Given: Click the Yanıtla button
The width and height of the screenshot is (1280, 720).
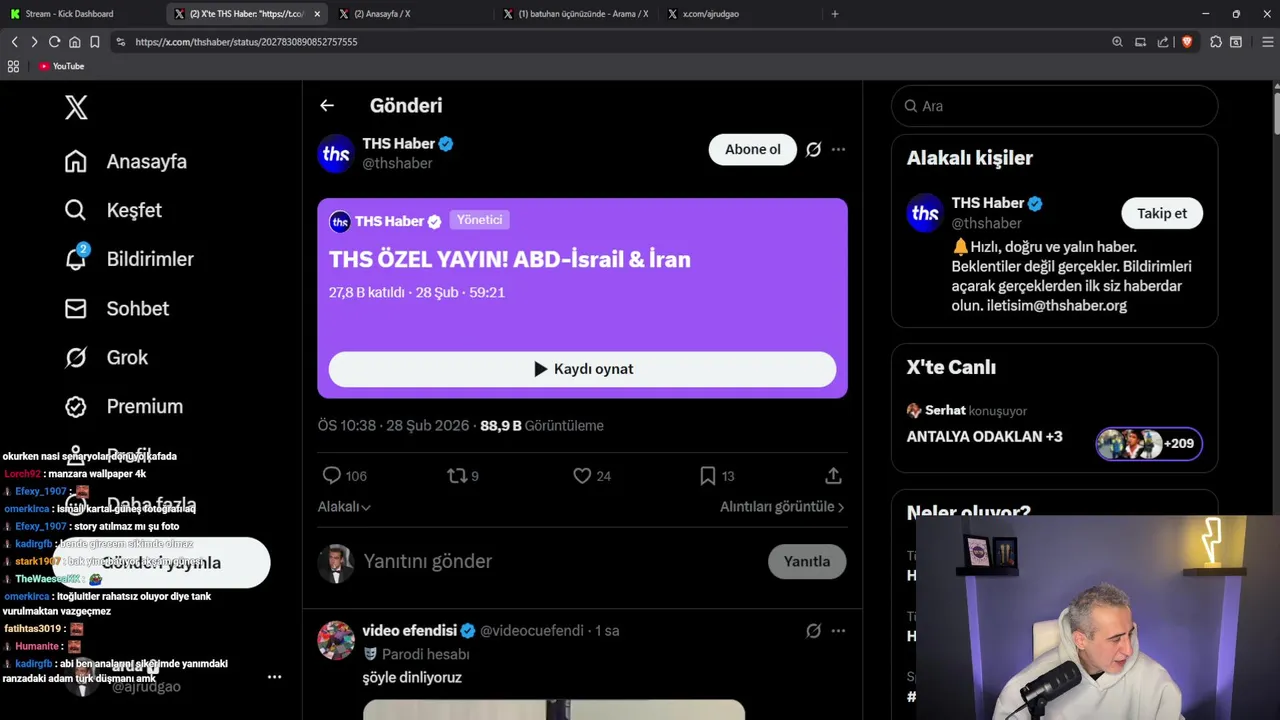Looking at the screenshot, I should pos(806,561).
